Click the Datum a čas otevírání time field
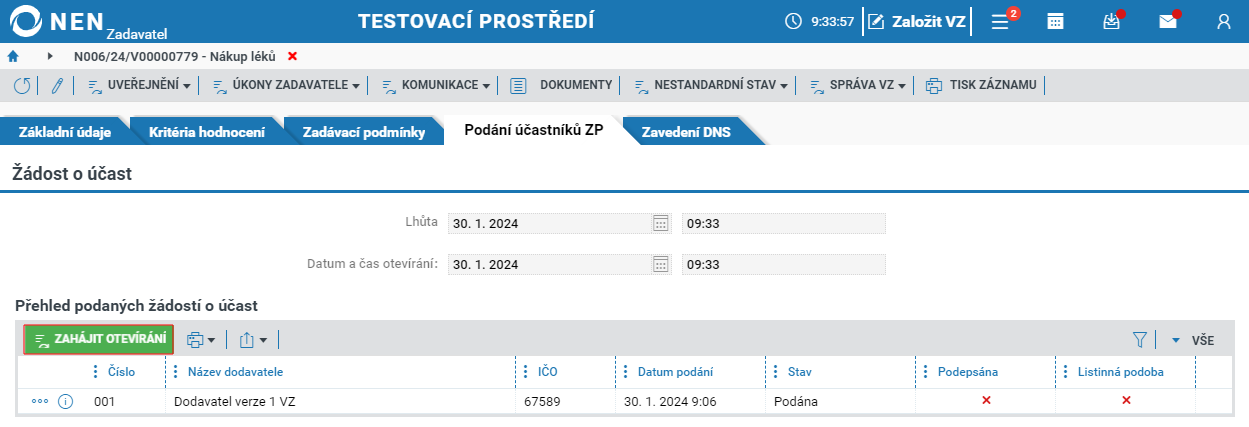The image size is (1249, 427). (x=783, y=265)
